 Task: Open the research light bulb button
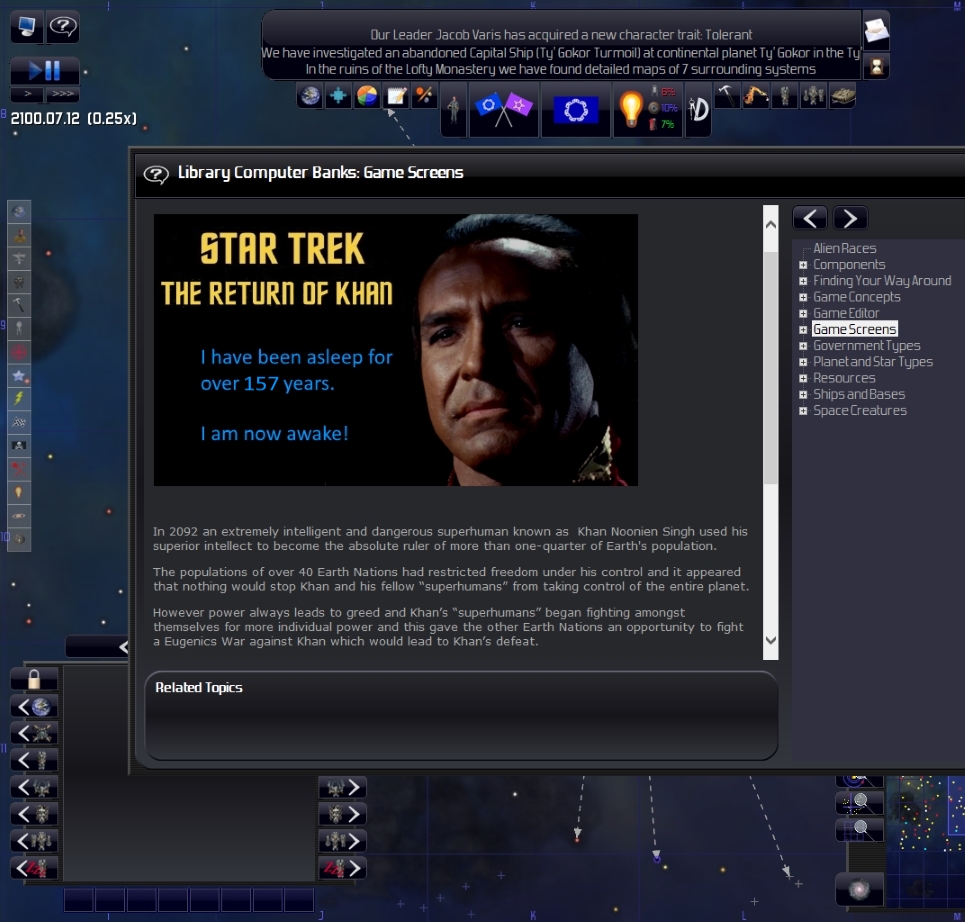pos(647,110)
